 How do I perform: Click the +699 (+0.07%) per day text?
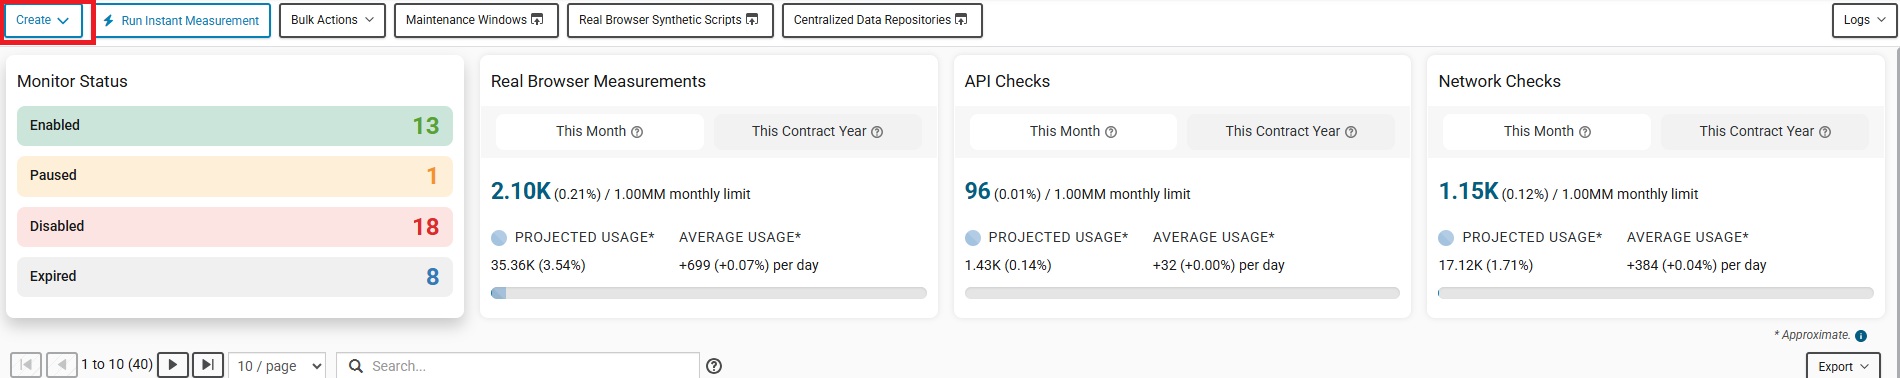point(749,266)
